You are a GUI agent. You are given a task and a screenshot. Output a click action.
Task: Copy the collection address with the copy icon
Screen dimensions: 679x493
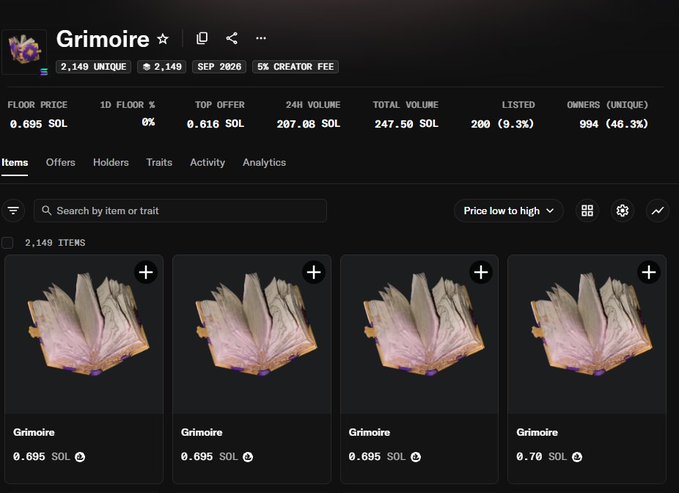pyautogui.click(x=202, y=38)
